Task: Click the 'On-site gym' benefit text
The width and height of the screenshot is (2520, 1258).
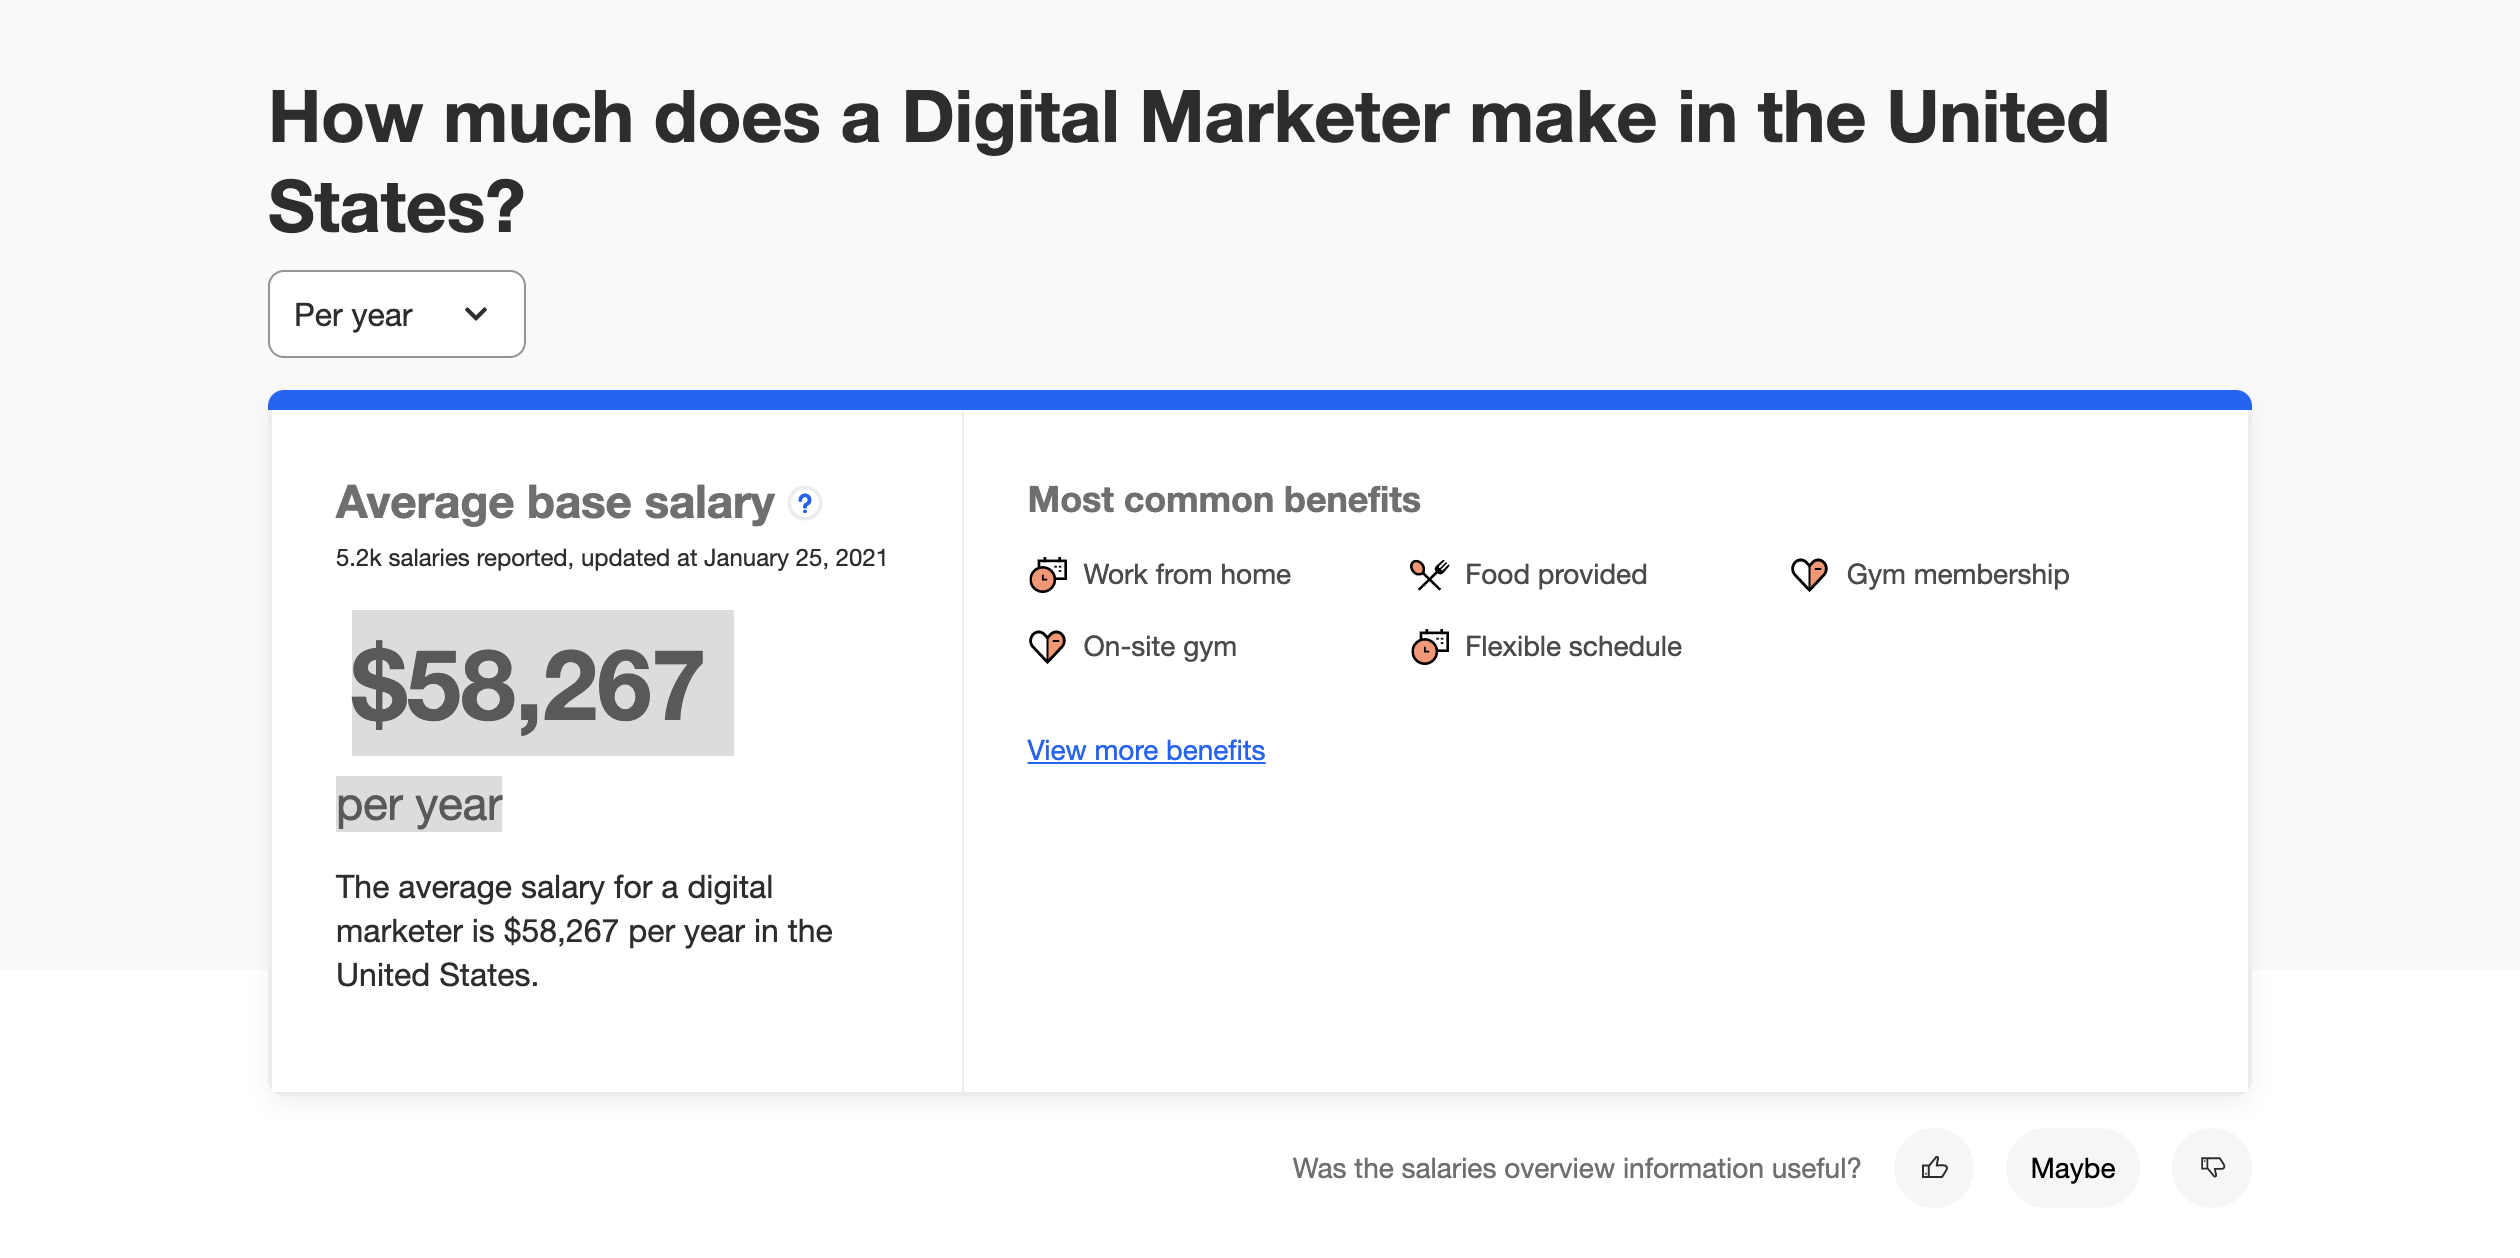Action: coord(1160,647)
